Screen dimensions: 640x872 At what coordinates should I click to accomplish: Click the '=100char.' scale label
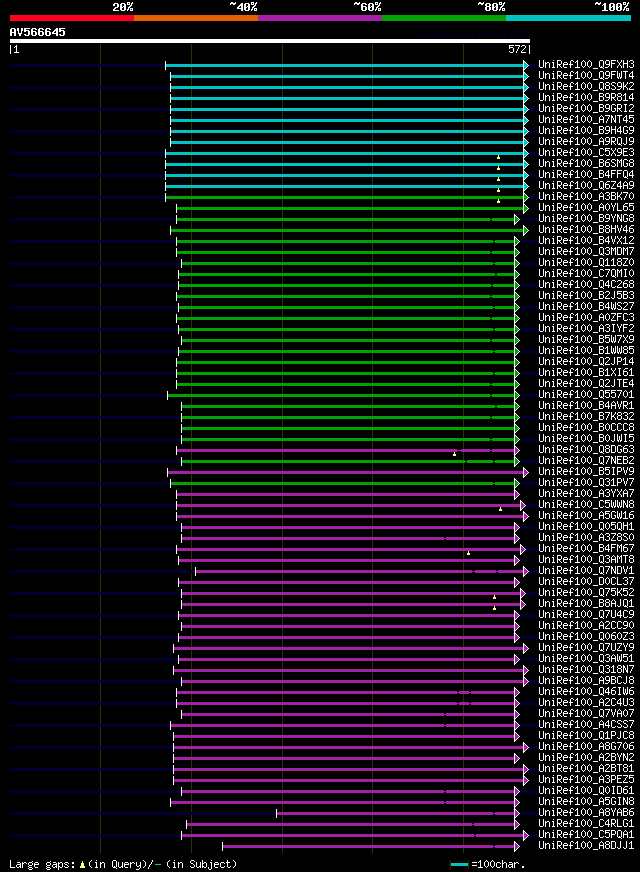click(x=498, y=864)
